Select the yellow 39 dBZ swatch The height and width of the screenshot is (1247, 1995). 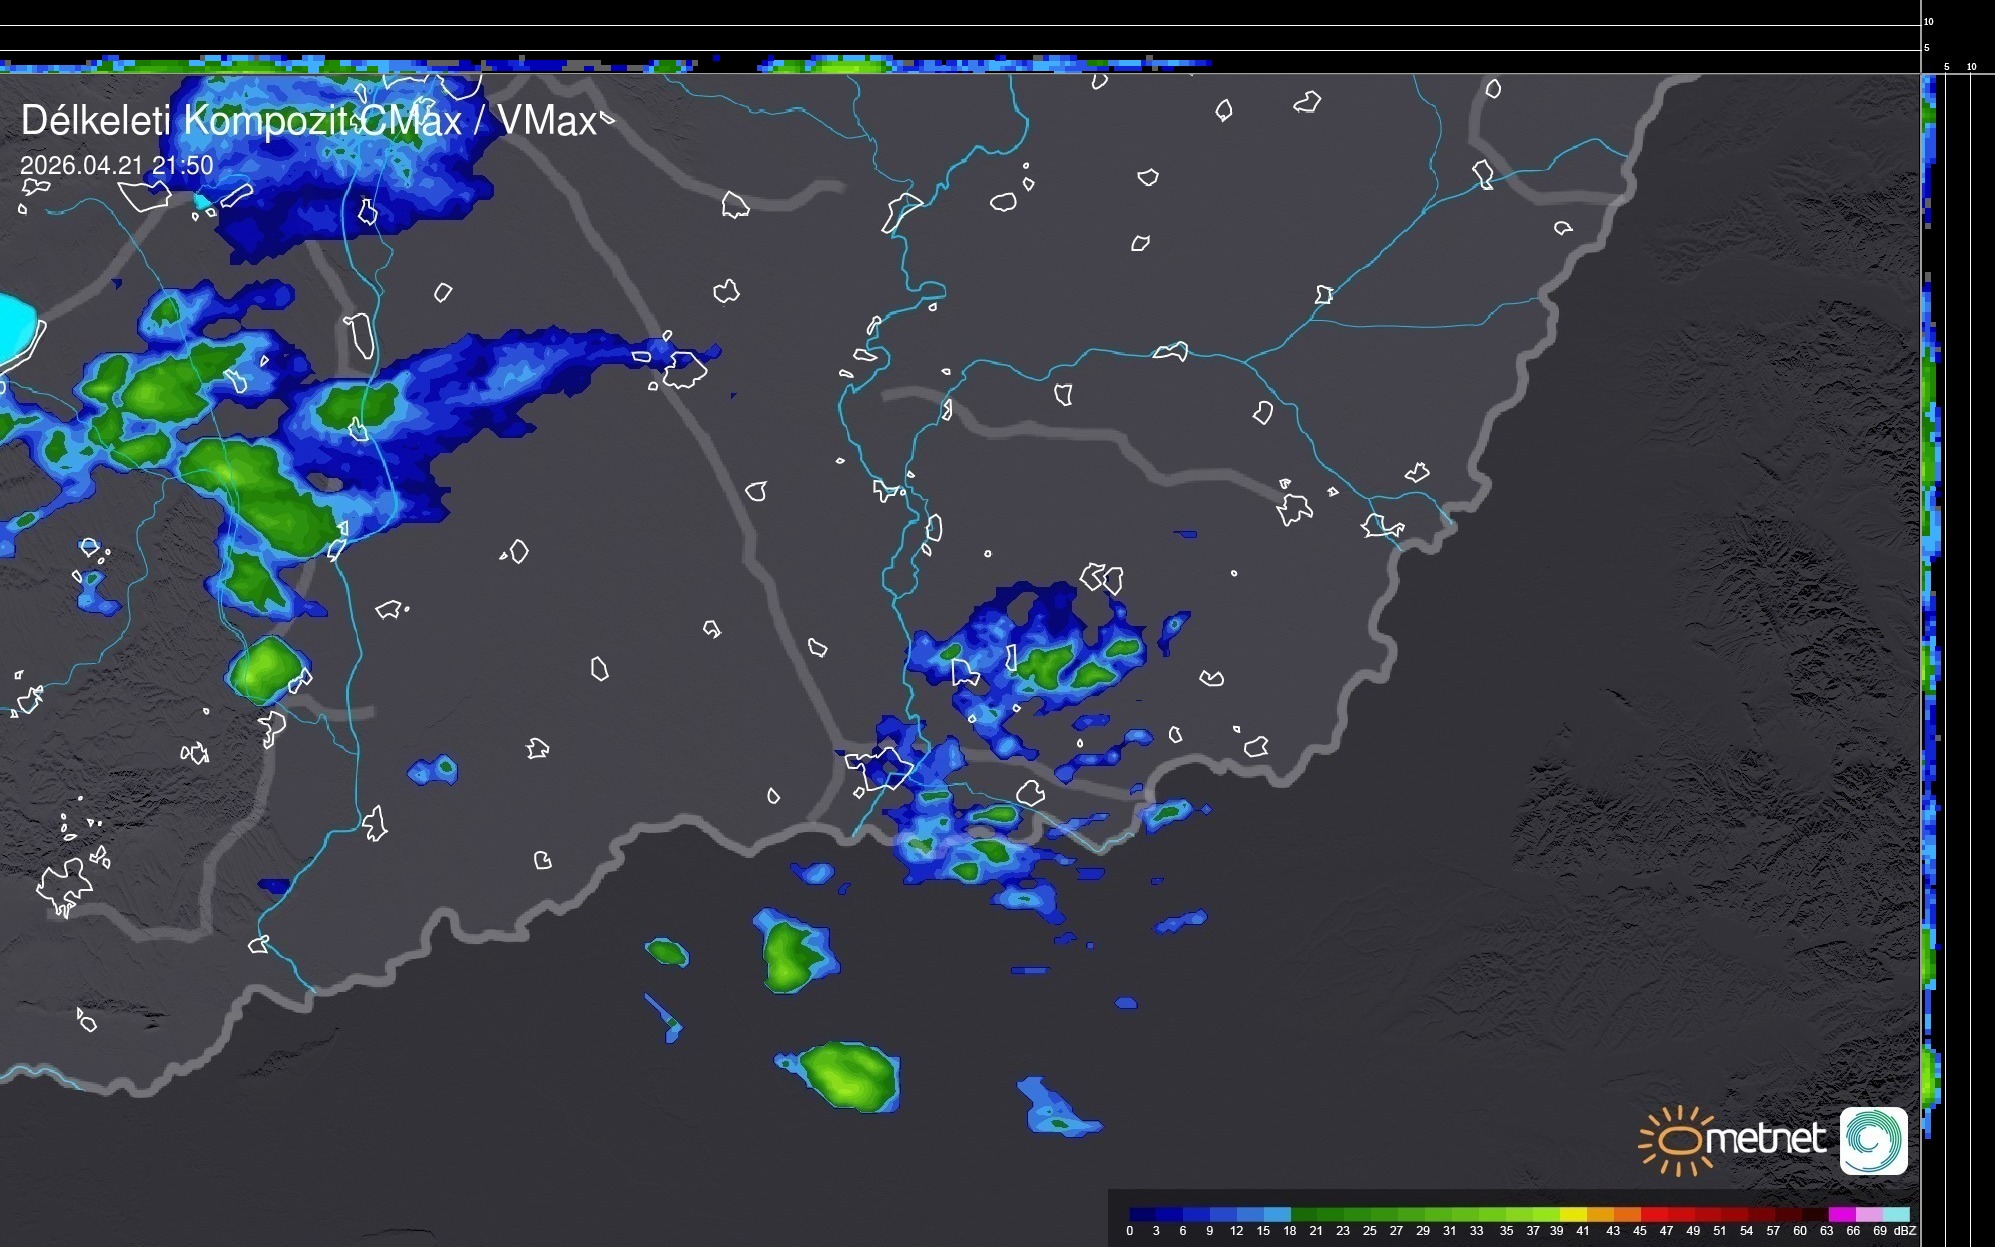click(1573, 1214)
